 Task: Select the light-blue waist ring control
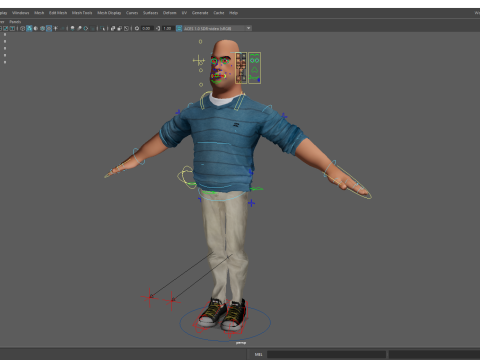click(223, 195)
